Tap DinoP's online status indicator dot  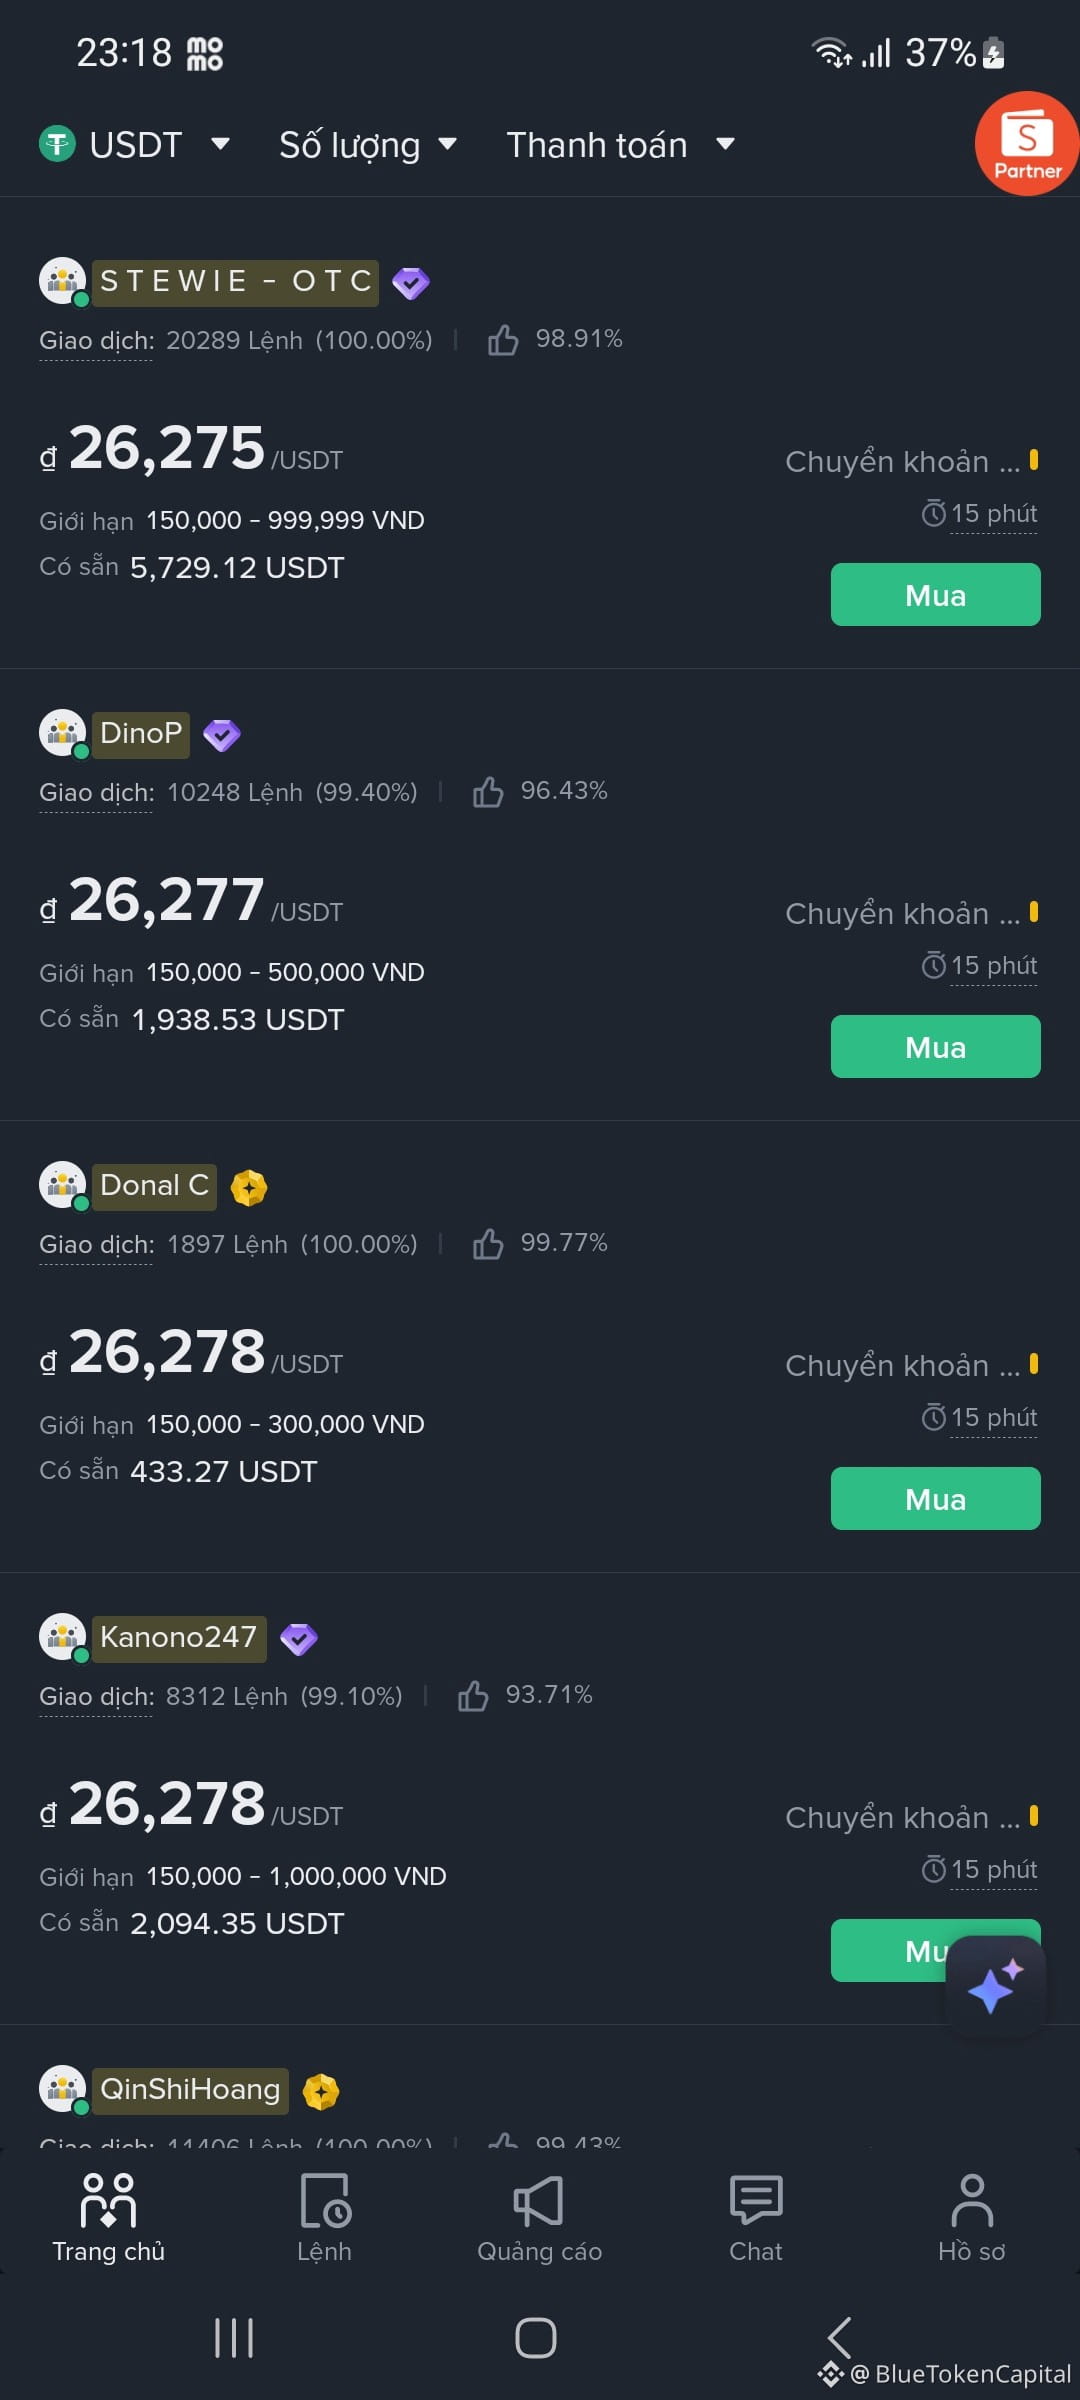coord(80,753)
